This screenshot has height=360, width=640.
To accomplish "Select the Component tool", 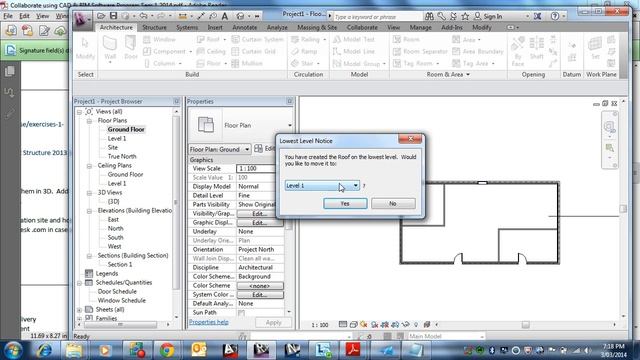I will pyautogui.click(x=167, y=51).
